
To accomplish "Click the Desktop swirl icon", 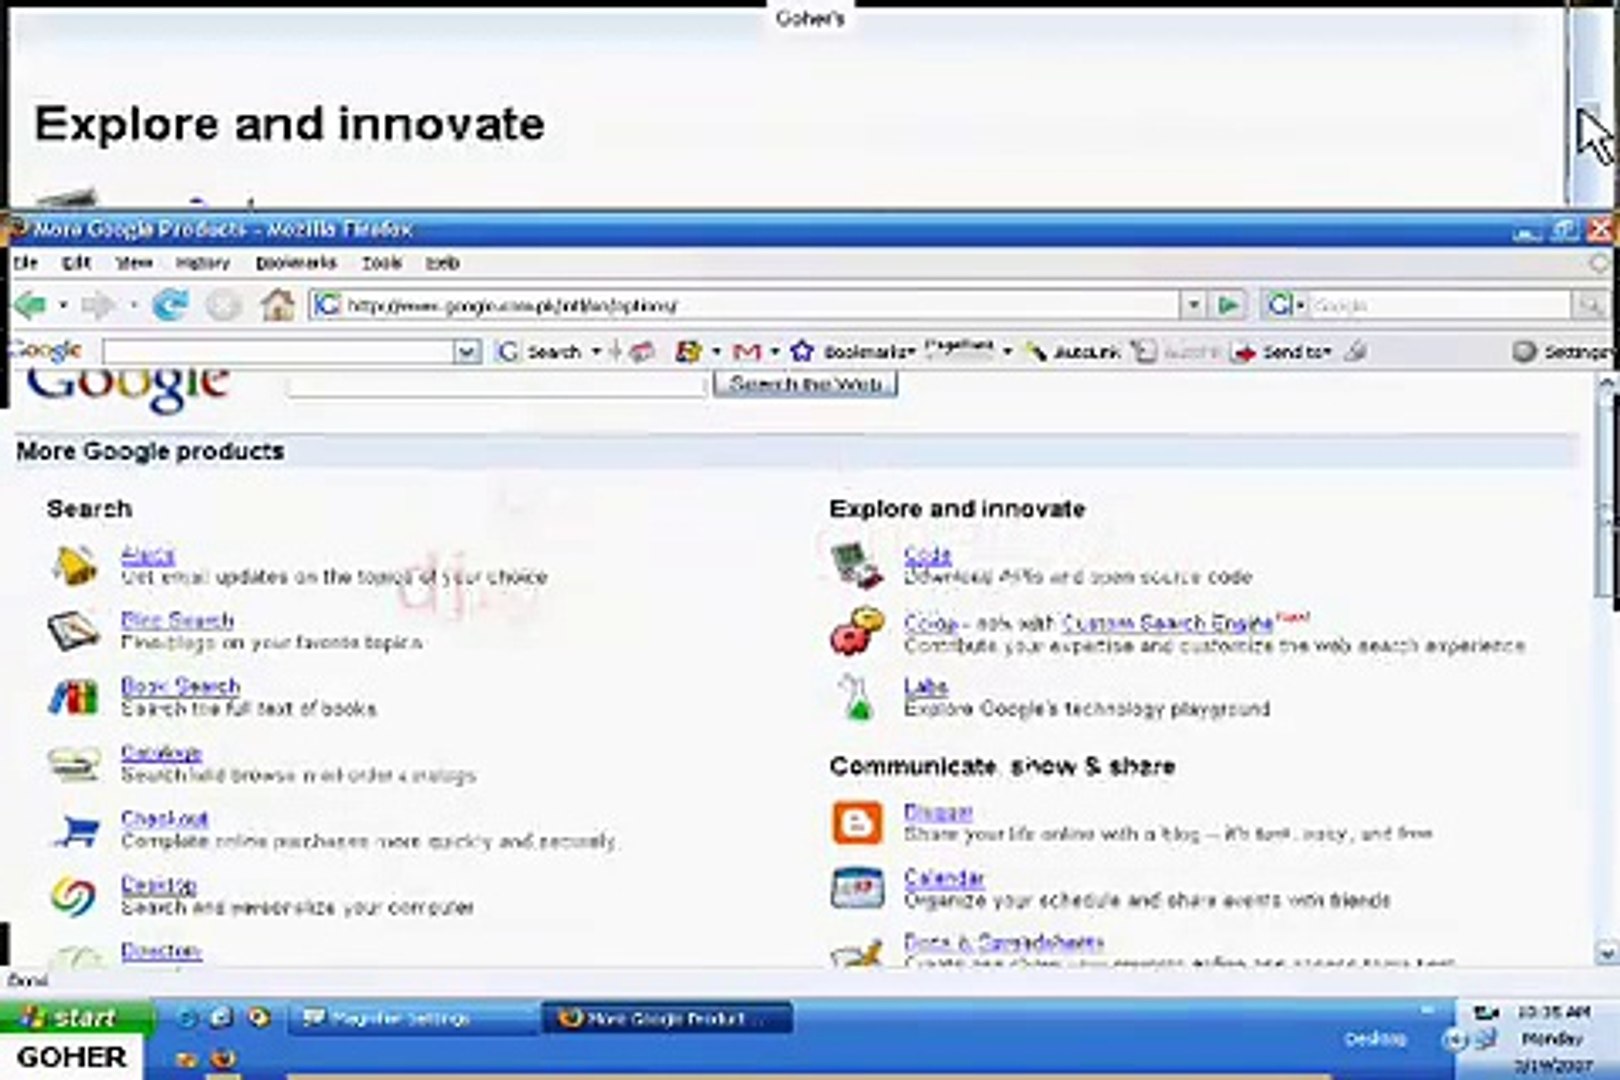I will tap(74, 897).
